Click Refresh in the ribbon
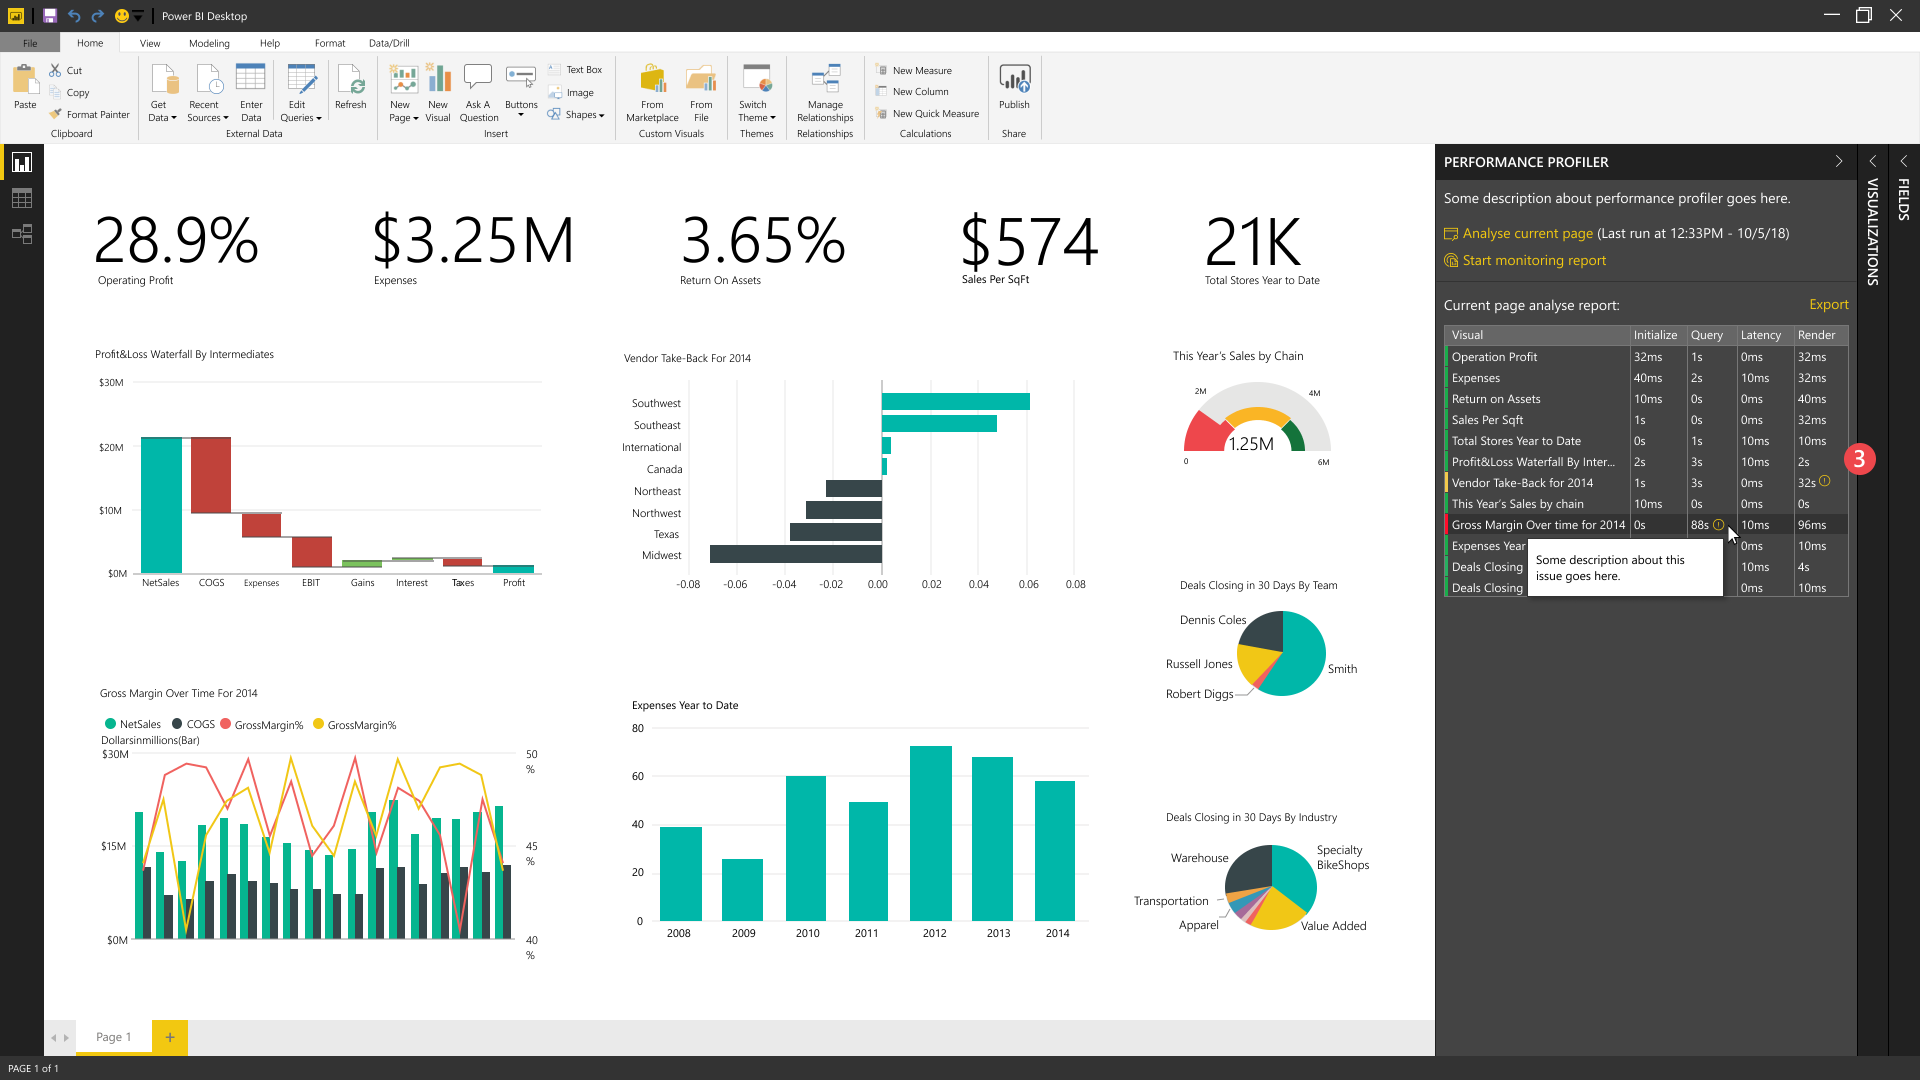Image resolution: width=1920 pixels, height=1080 pixels. 350,86
